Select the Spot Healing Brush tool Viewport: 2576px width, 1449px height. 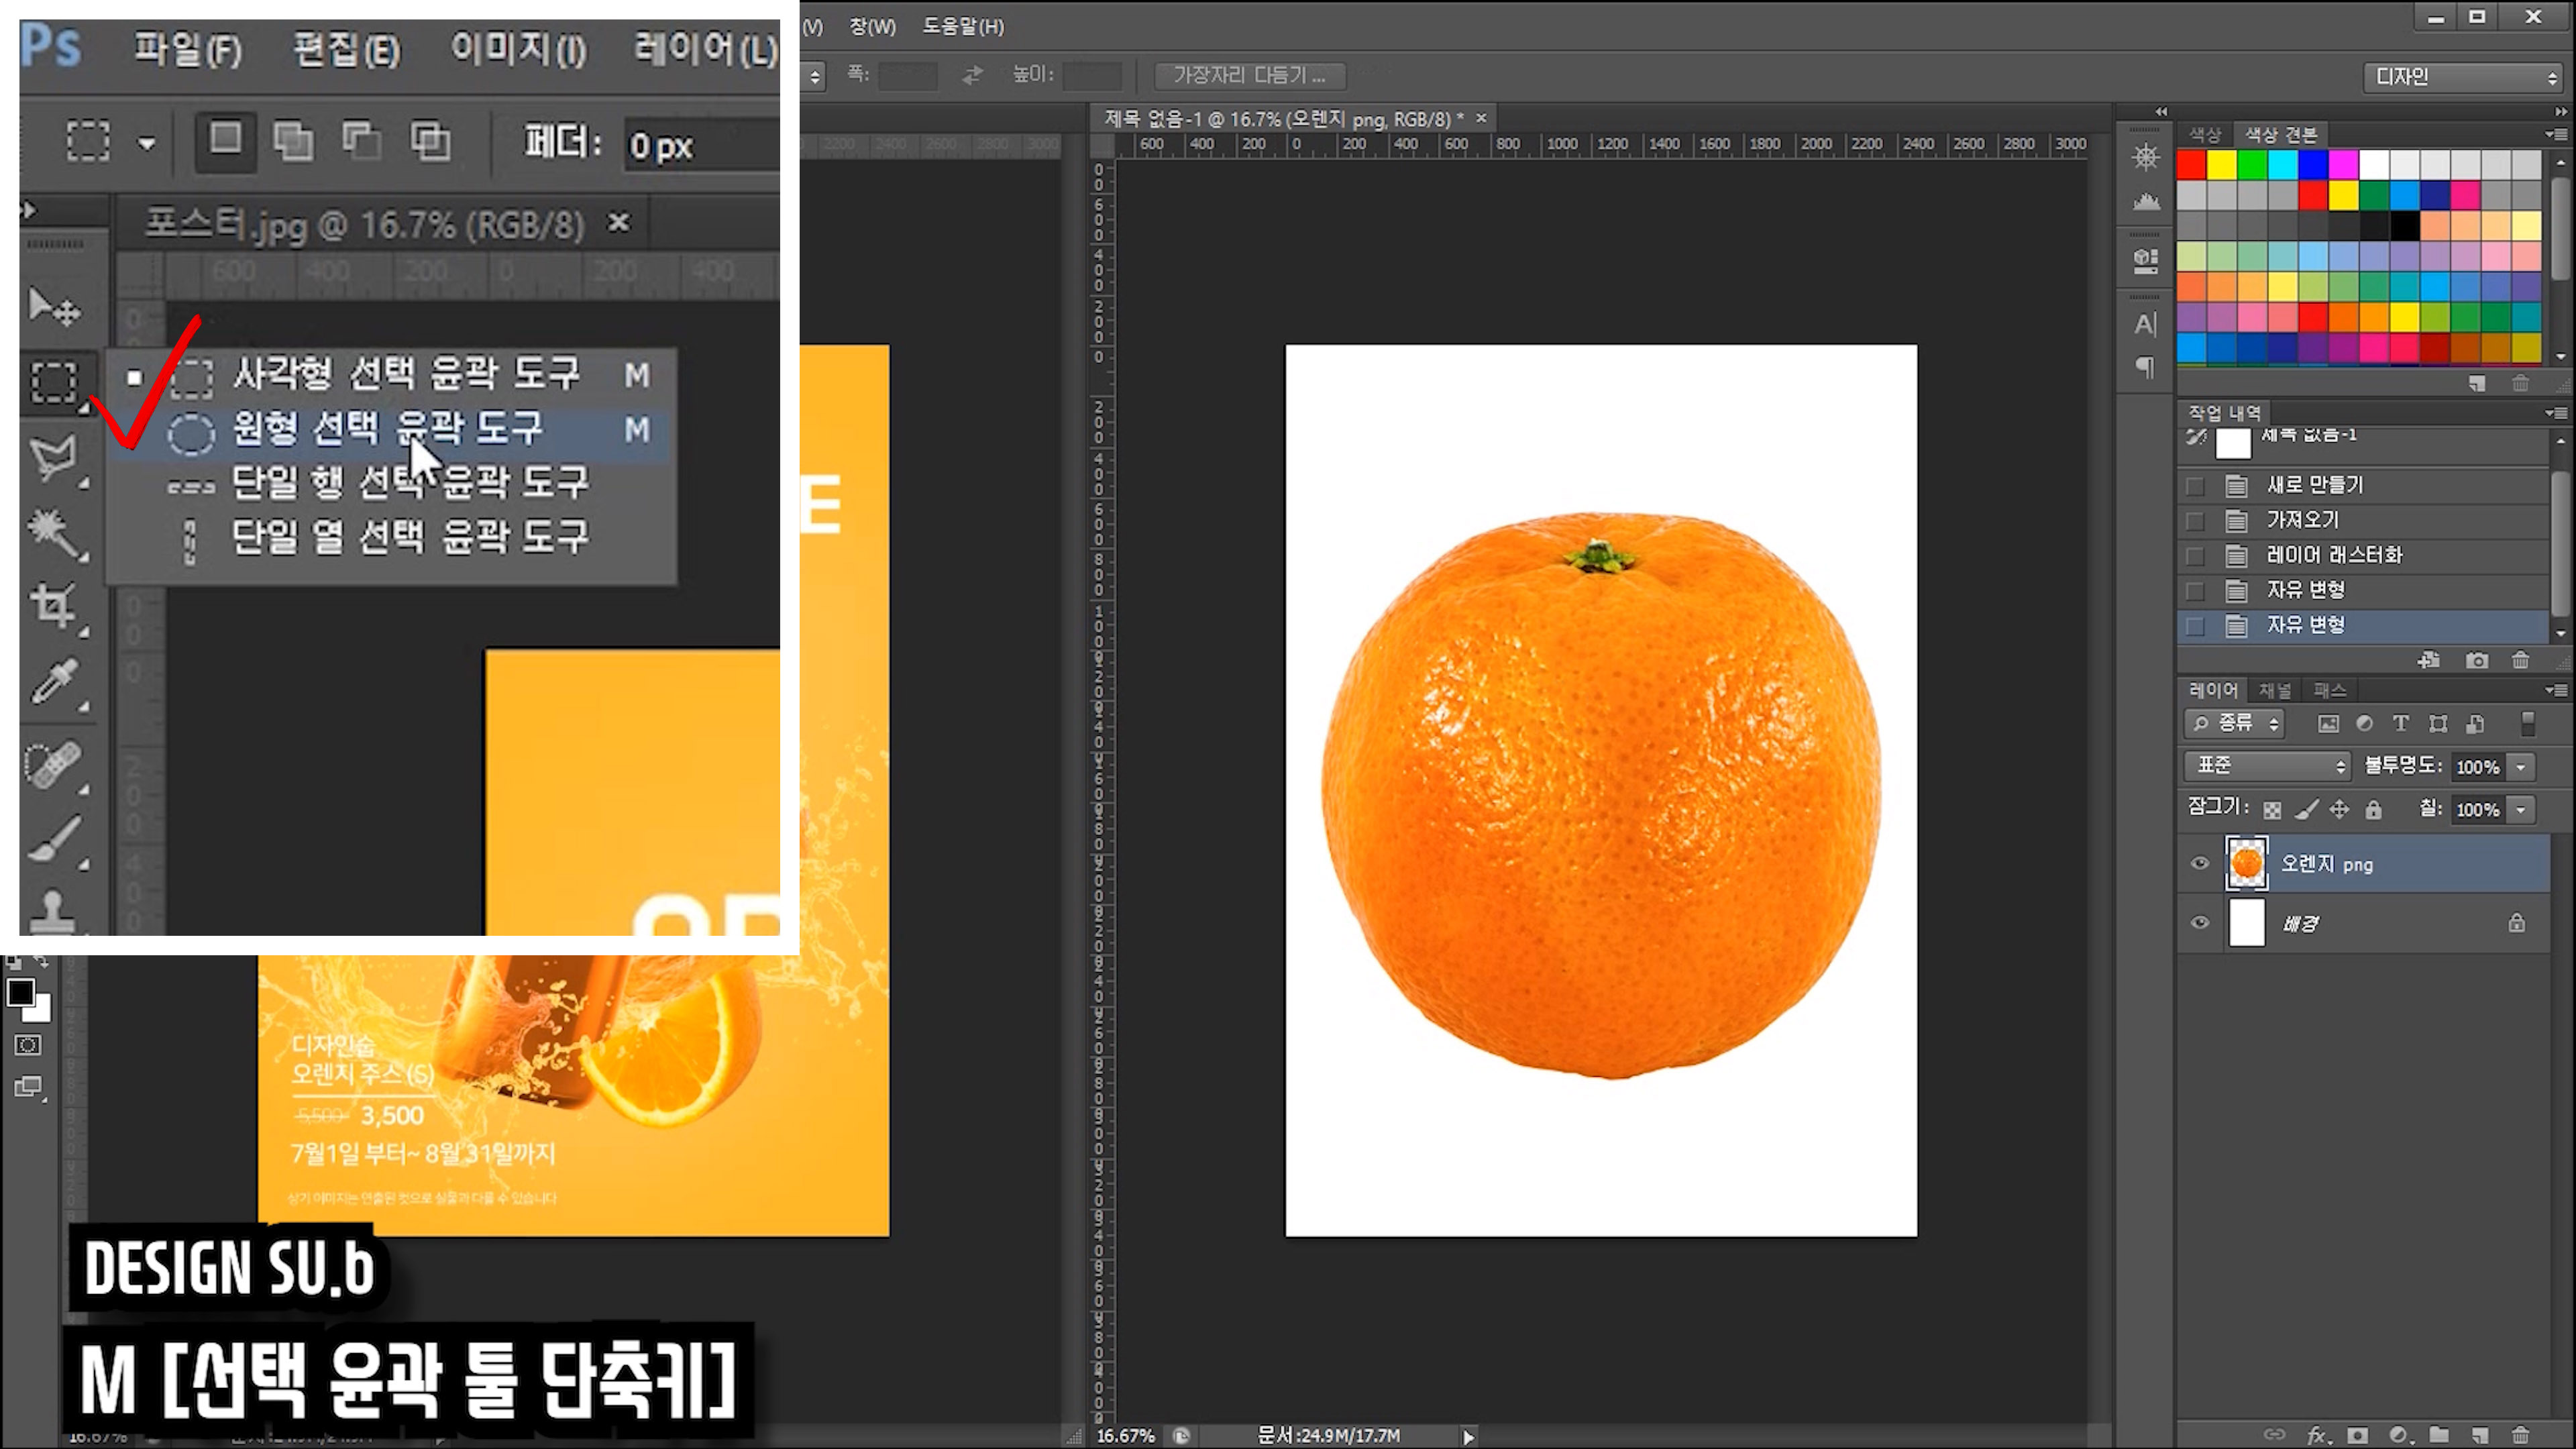click(x=54, y=765)
